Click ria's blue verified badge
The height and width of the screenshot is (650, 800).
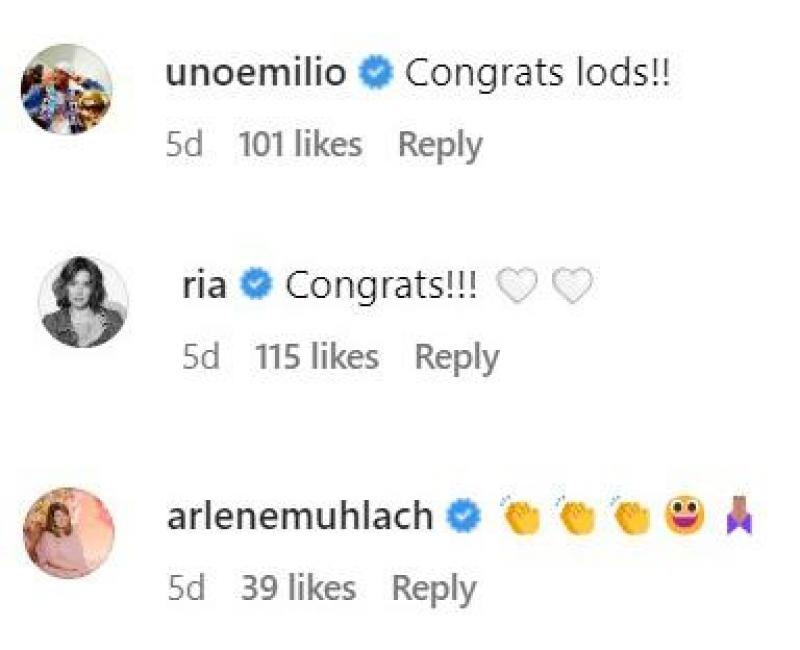click(258, 286)
